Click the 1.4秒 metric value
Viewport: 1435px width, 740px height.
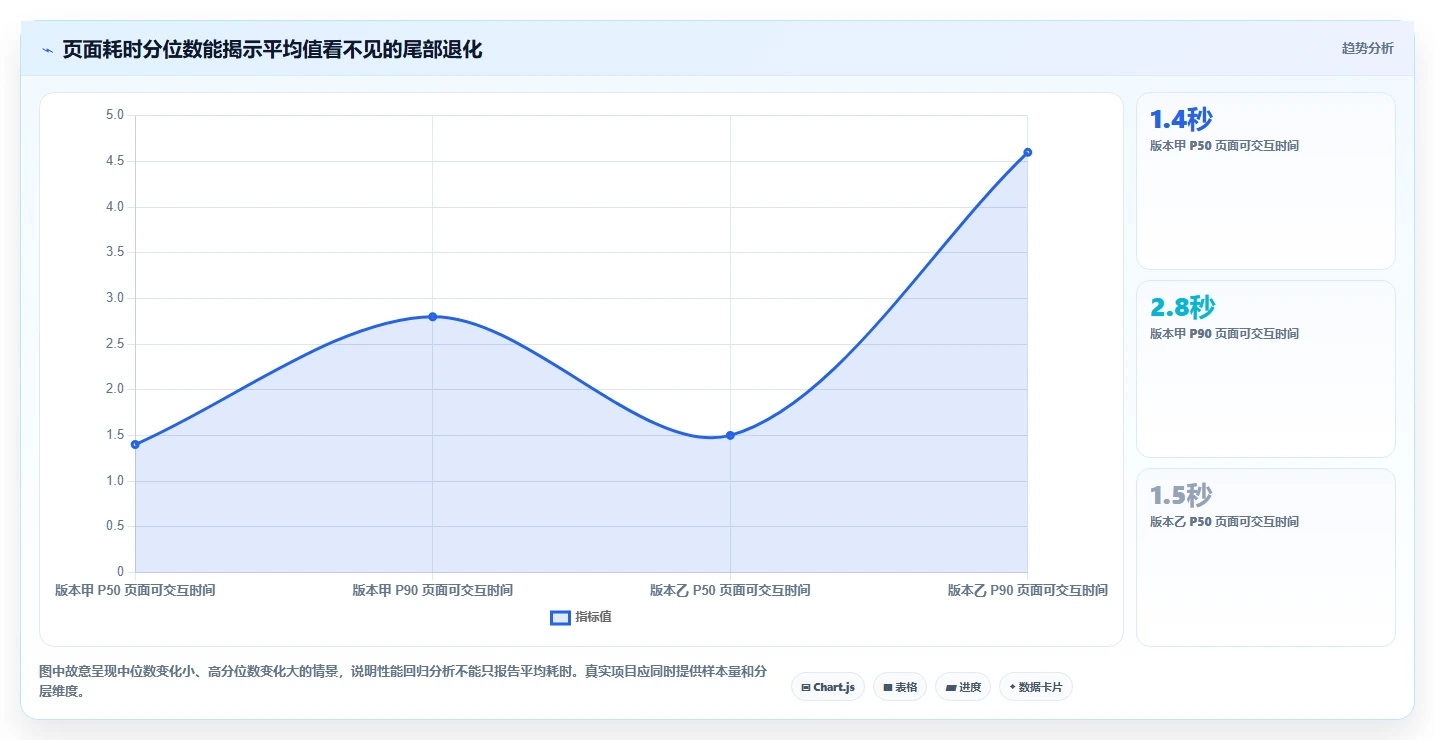[1181, 120]
